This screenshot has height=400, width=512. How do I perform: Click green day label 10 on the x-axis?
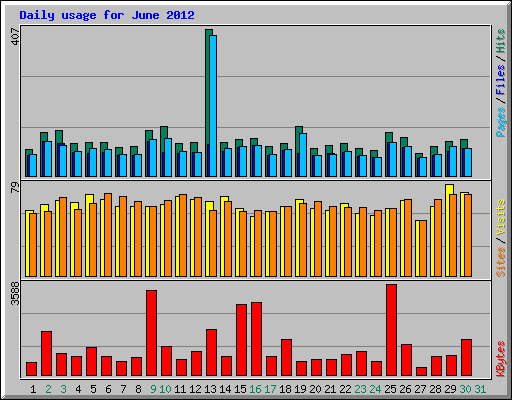(165, 389)
